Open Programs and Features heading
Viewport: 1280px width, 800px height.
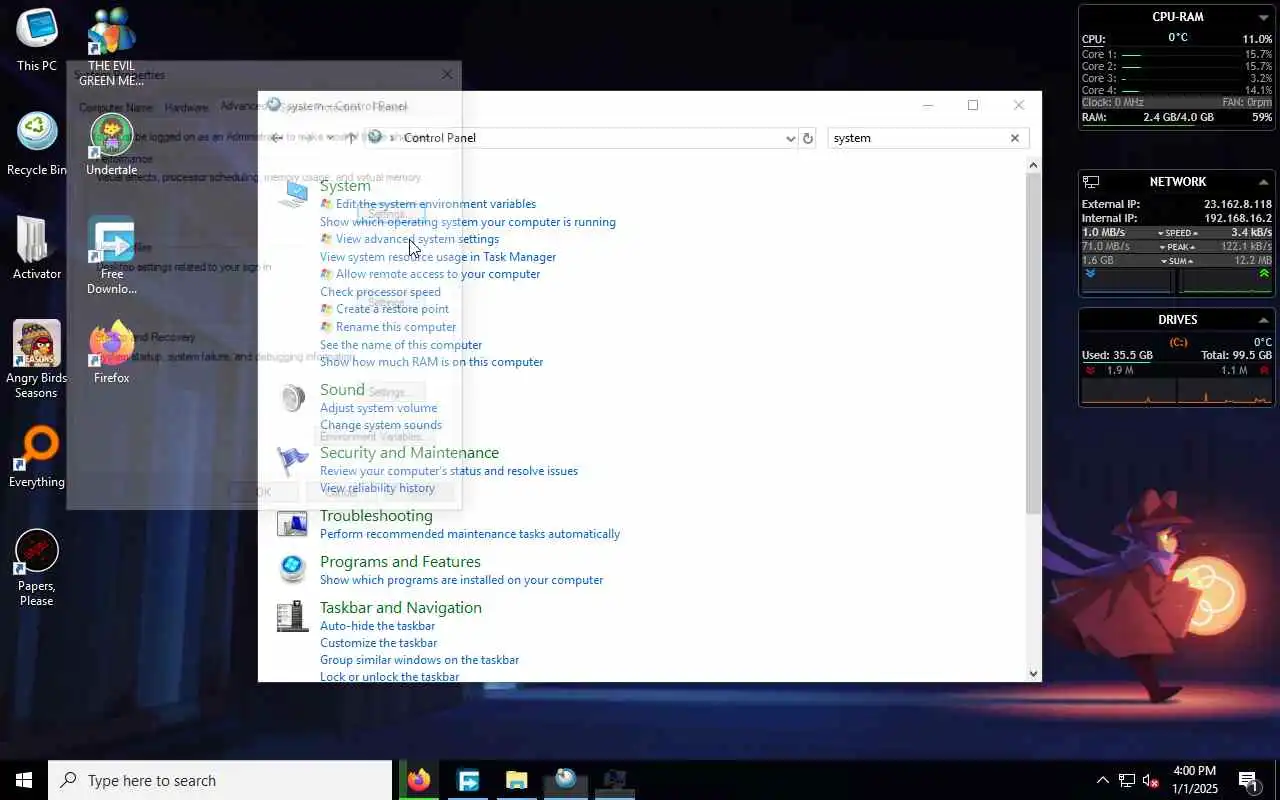(400, 562)
